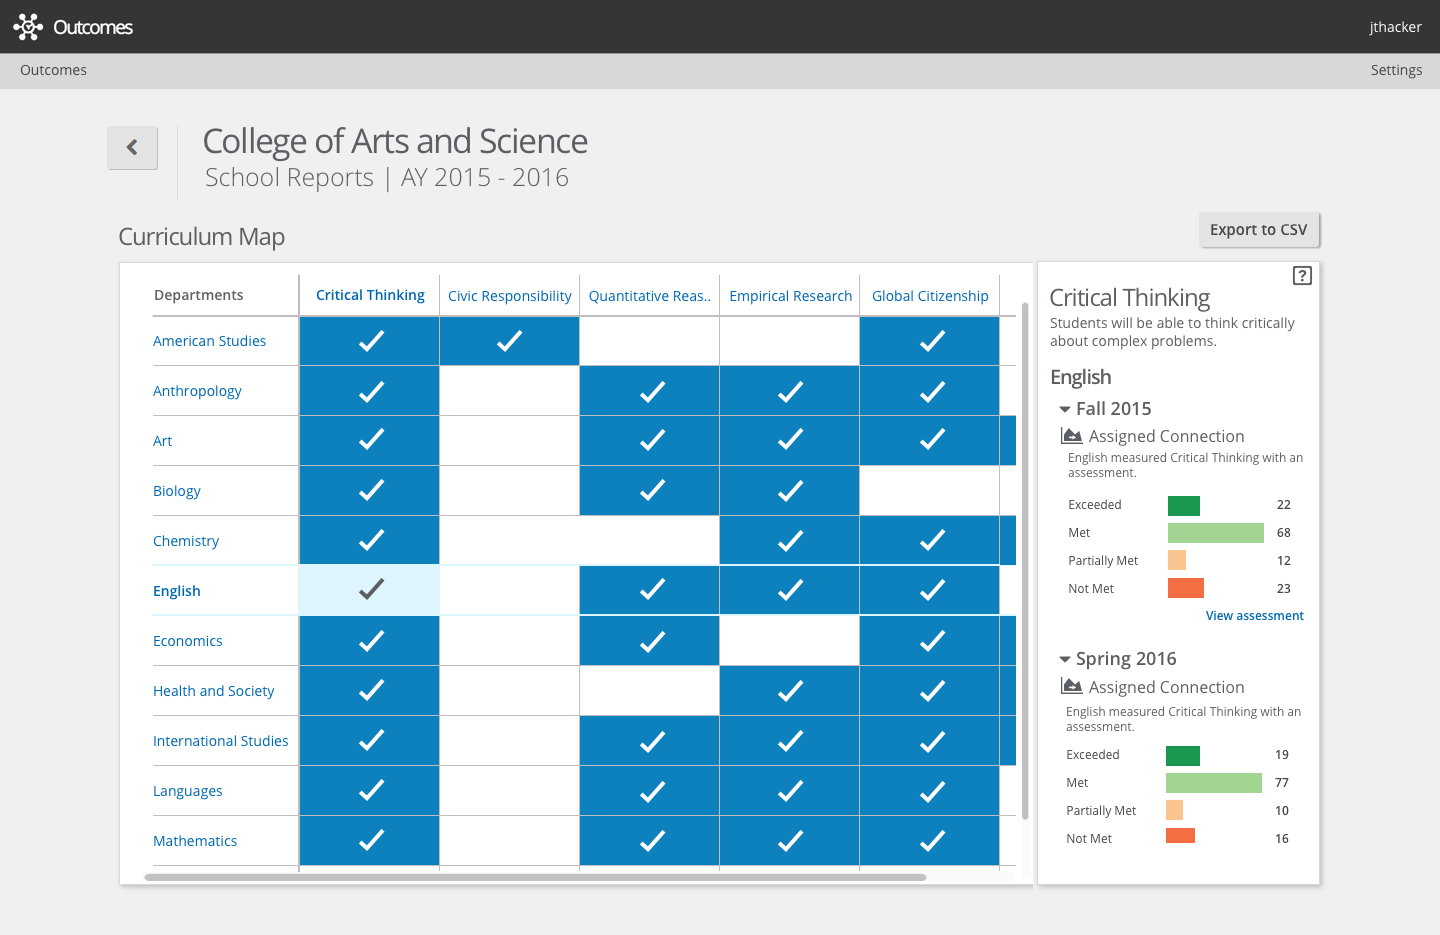Open the Languages department link
The width and height of the screenshot is (1440, 935).
[187, 791]
